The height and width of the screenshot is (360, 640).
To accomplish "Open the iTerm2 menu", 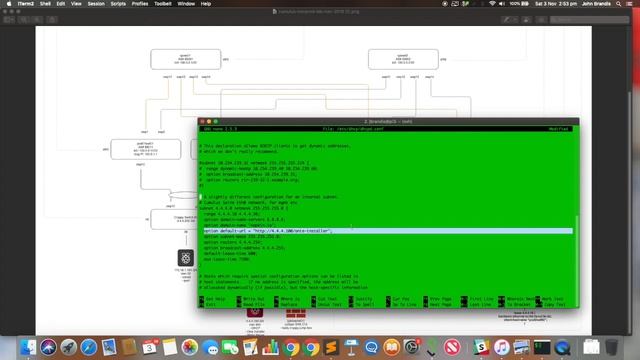I will (x=26, y=4).
